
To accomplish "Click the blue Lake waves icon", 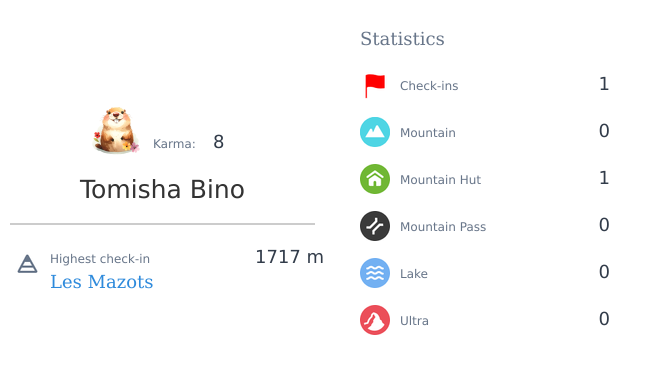I will click(x=375, y=273).
